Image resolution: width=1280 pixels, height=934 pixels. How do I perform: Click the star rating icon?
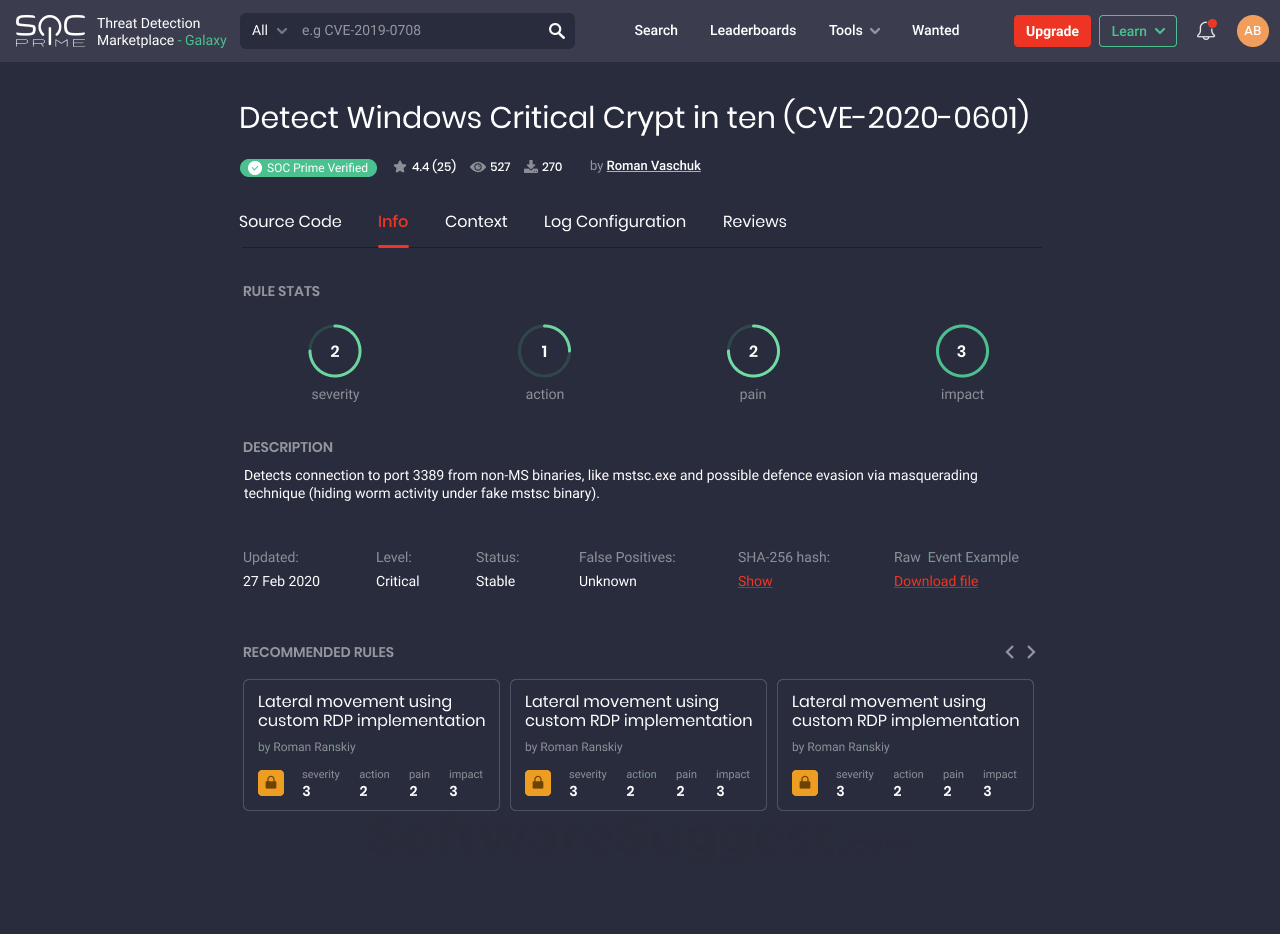pyautogui.click(x=398, y=166)
